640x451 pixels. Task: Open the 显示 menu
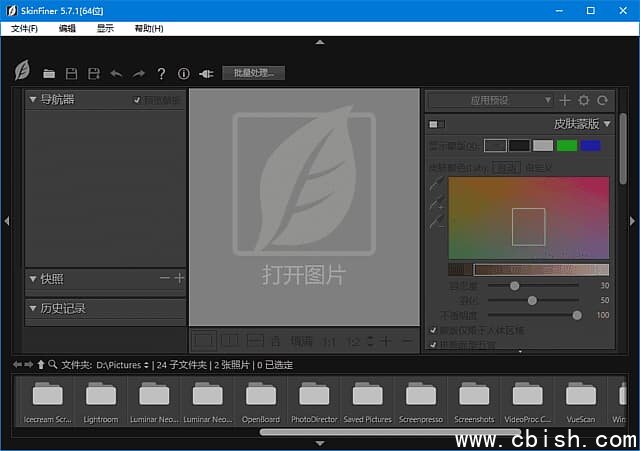(105, 29)
